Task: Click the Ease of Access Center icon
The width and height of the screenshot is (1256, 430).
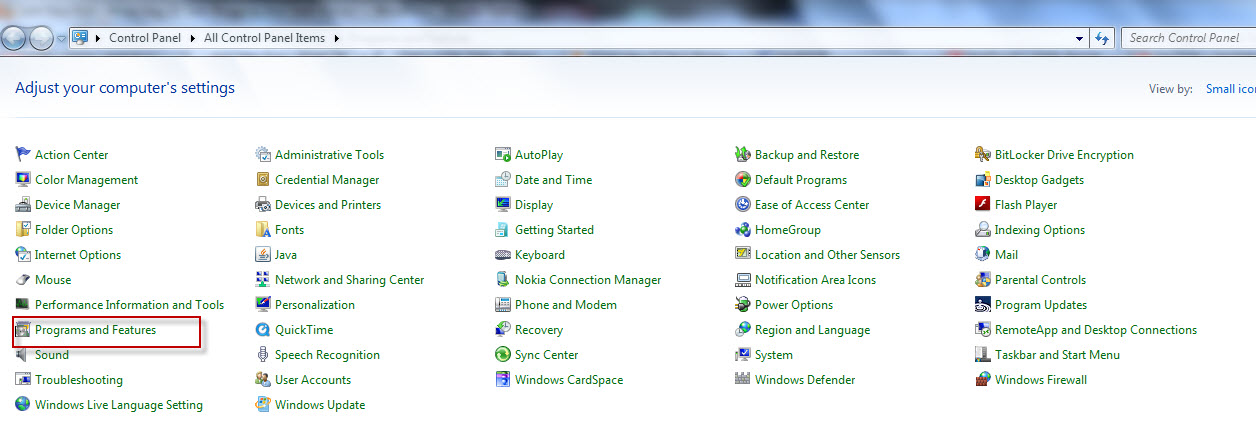Action: 743,204
